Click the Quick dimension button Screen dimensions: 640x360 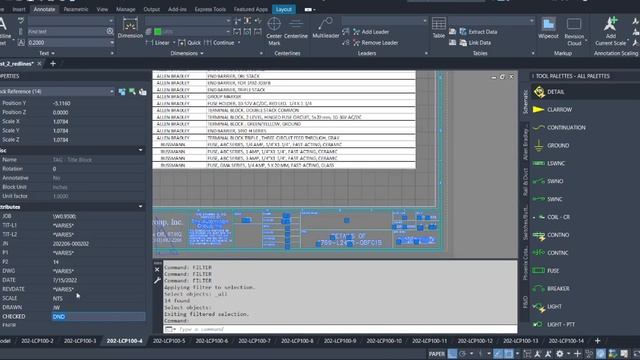click(x=190, y=42)
